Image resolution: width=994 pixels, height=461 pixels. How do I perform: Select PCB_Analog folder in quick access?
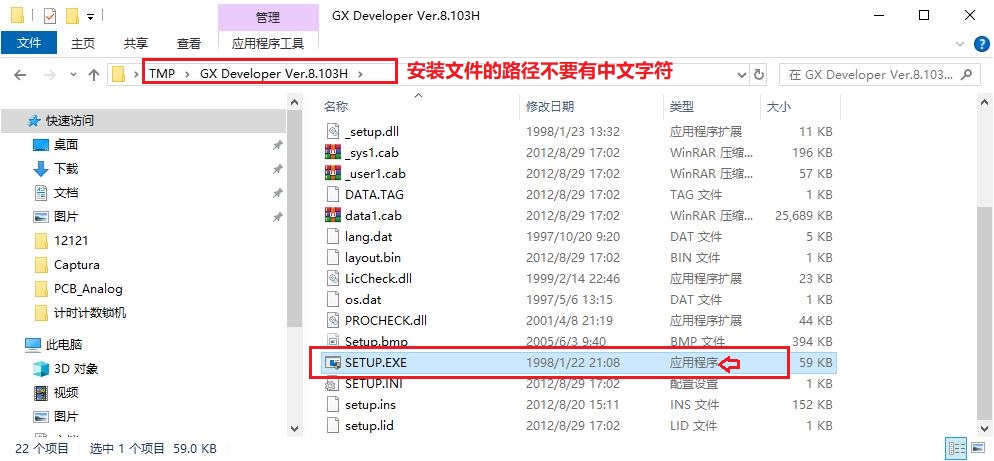88,289
